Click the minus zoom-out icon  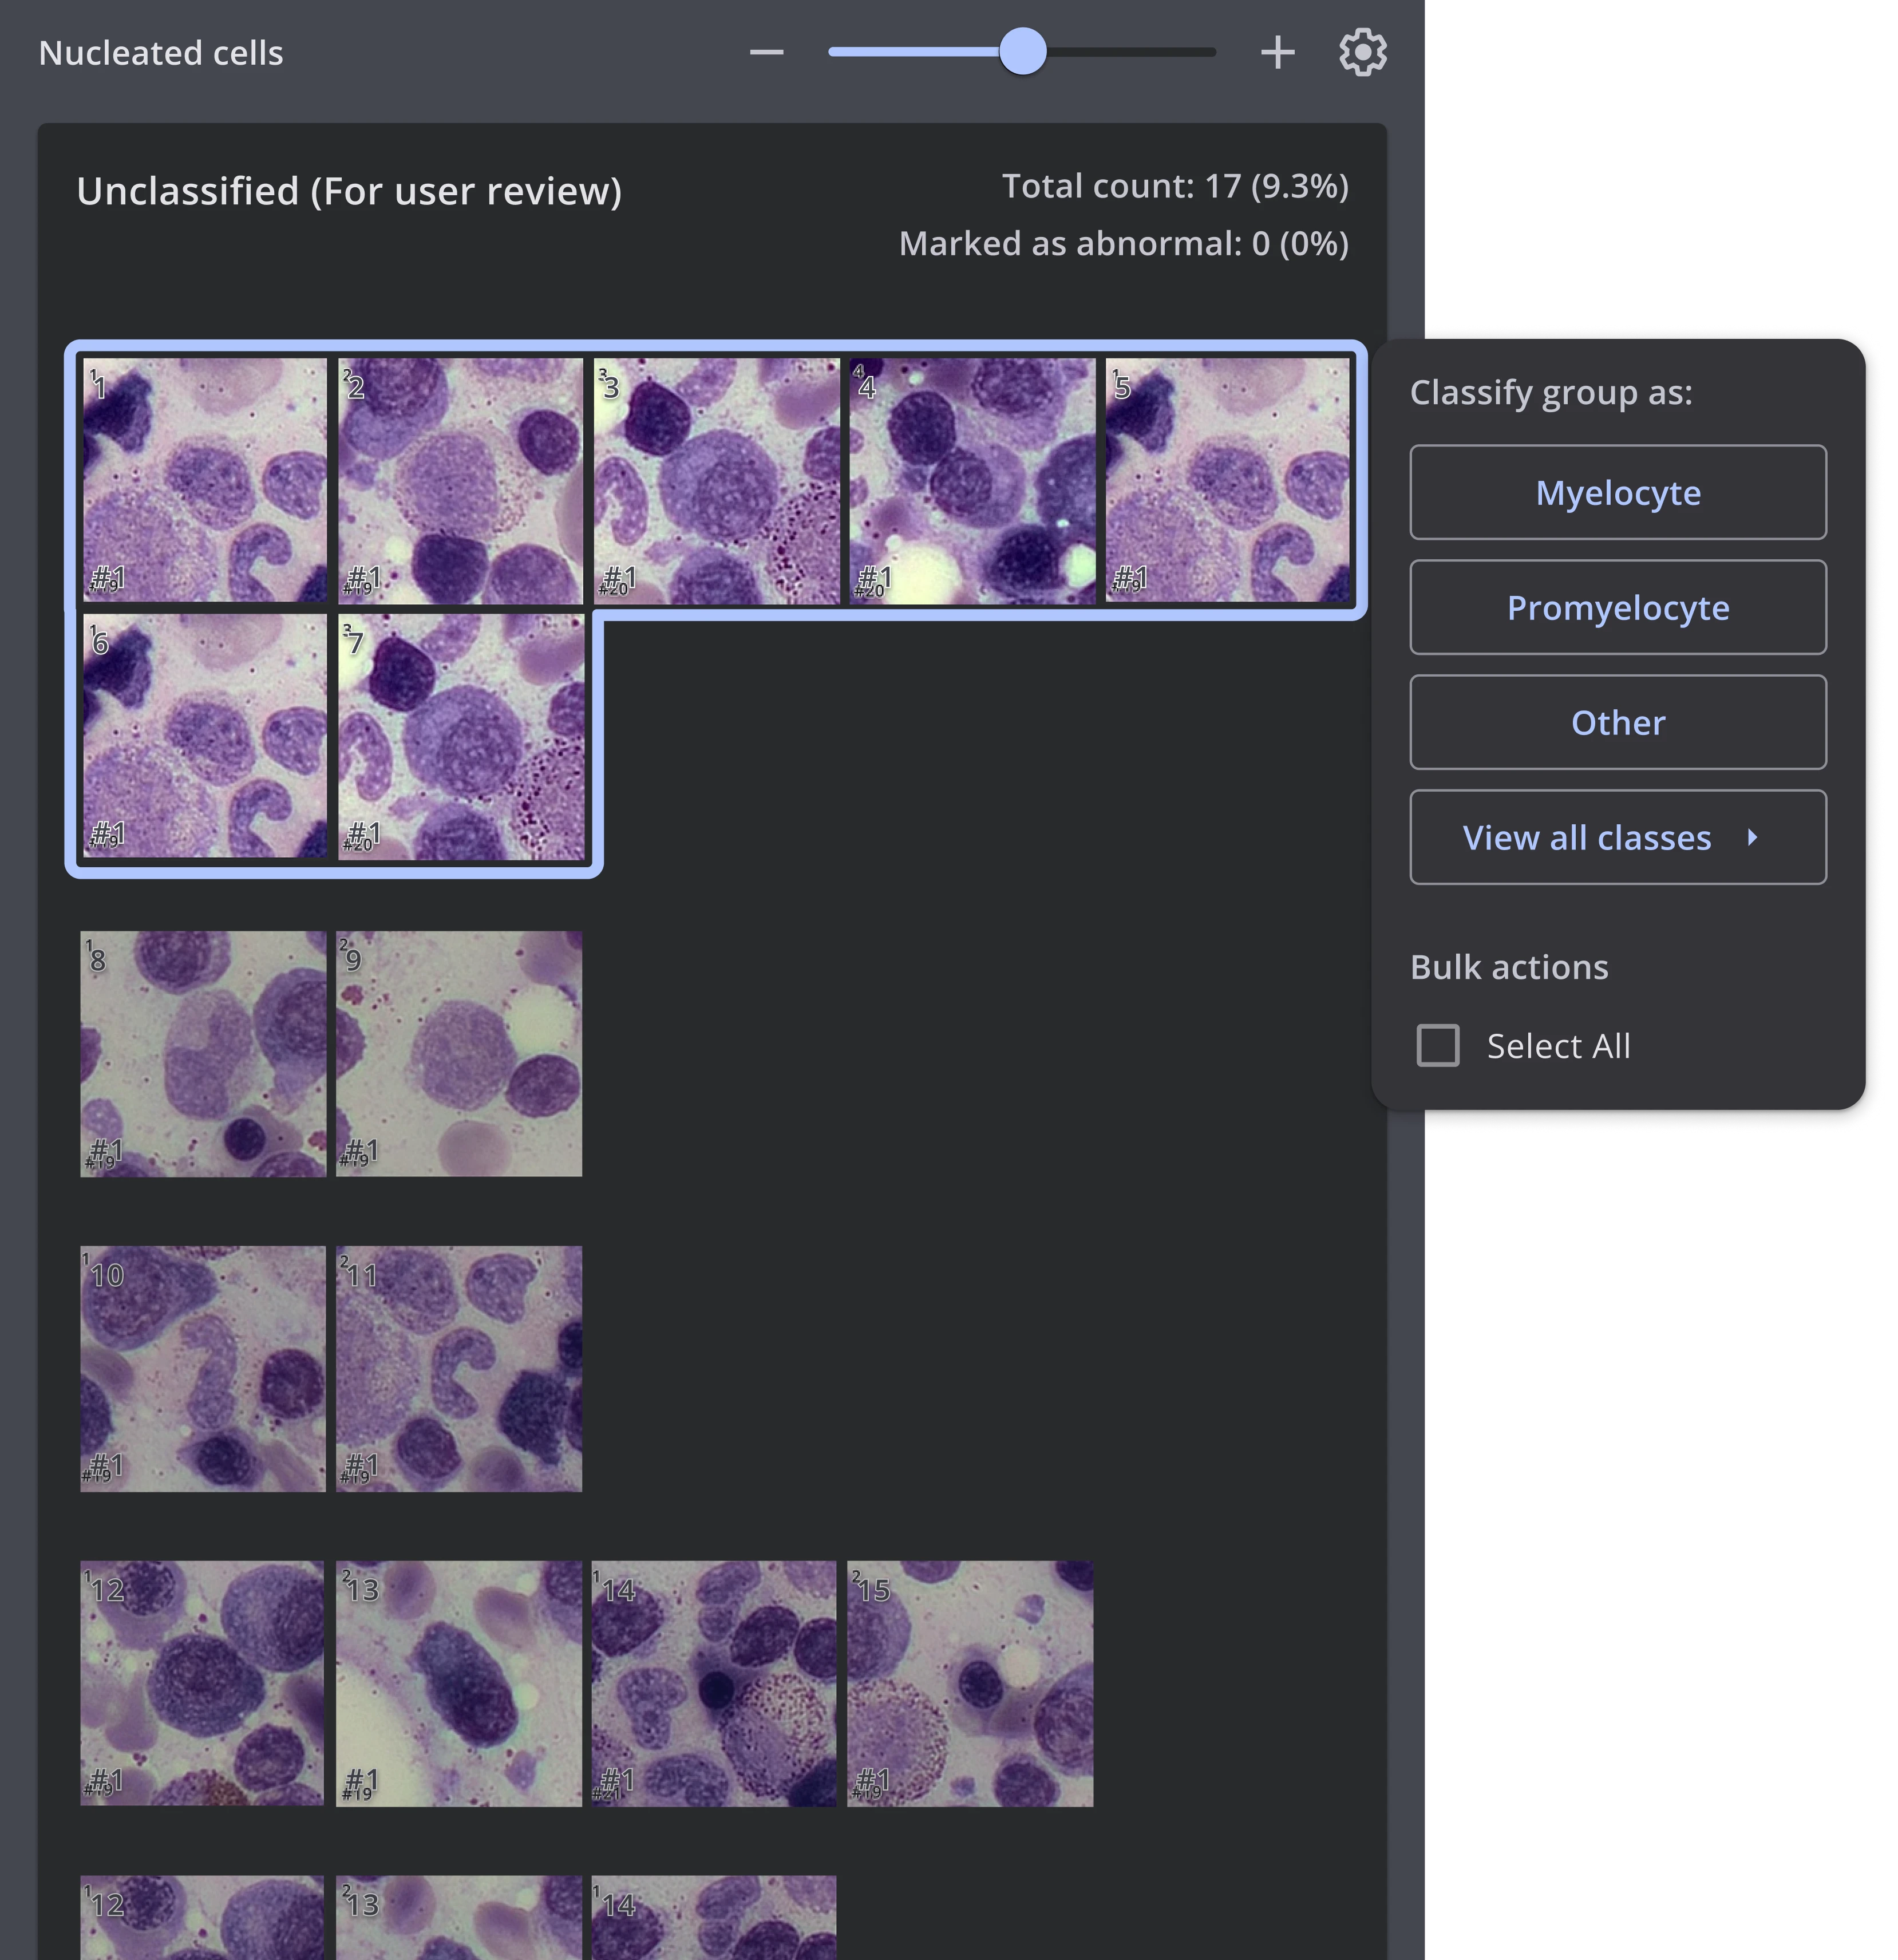(767, 52)
